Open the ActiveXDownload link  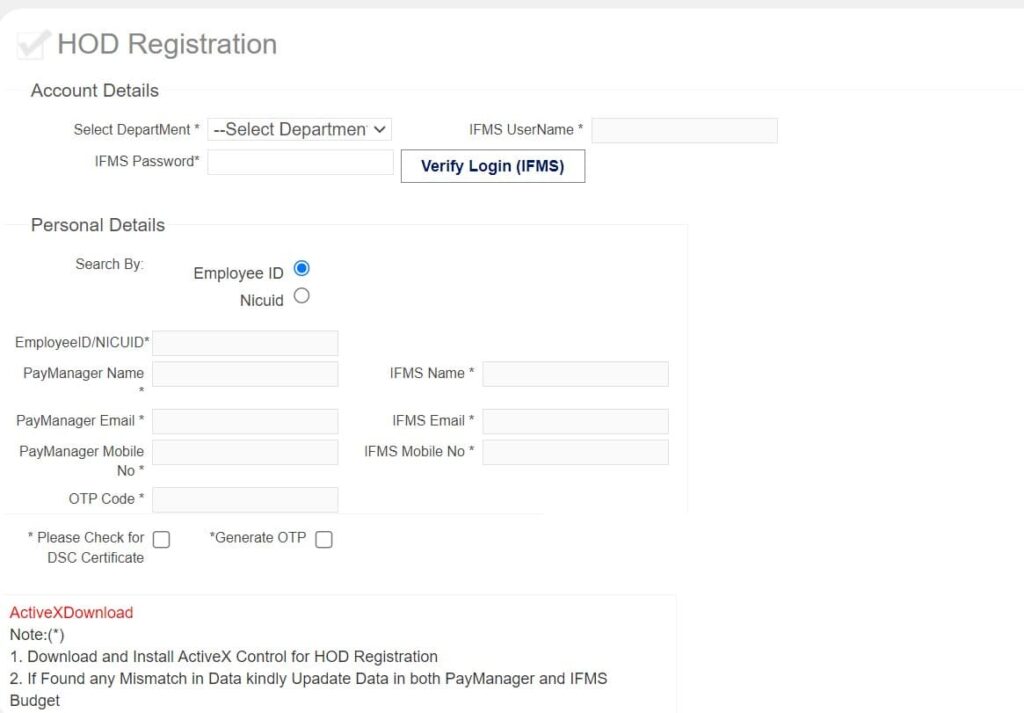pyautogui.click(x=70, y=612)
